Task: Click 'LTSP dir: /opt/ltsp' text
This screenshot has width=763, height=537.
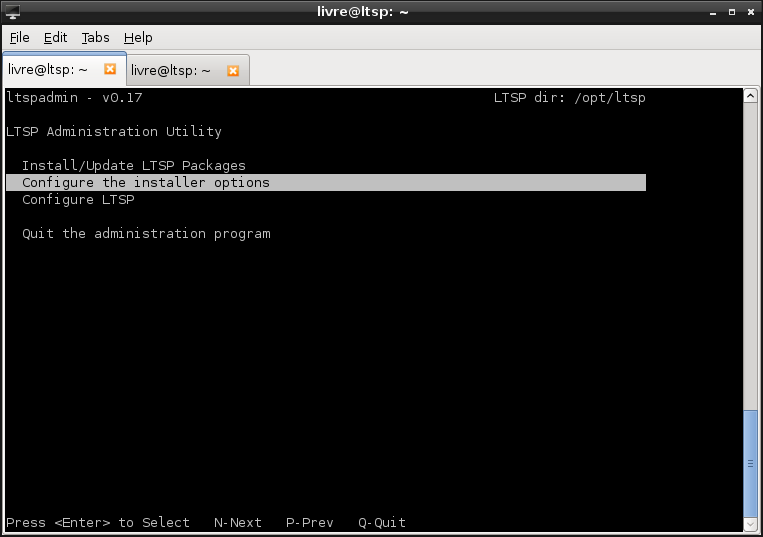Action: [570, 97]
